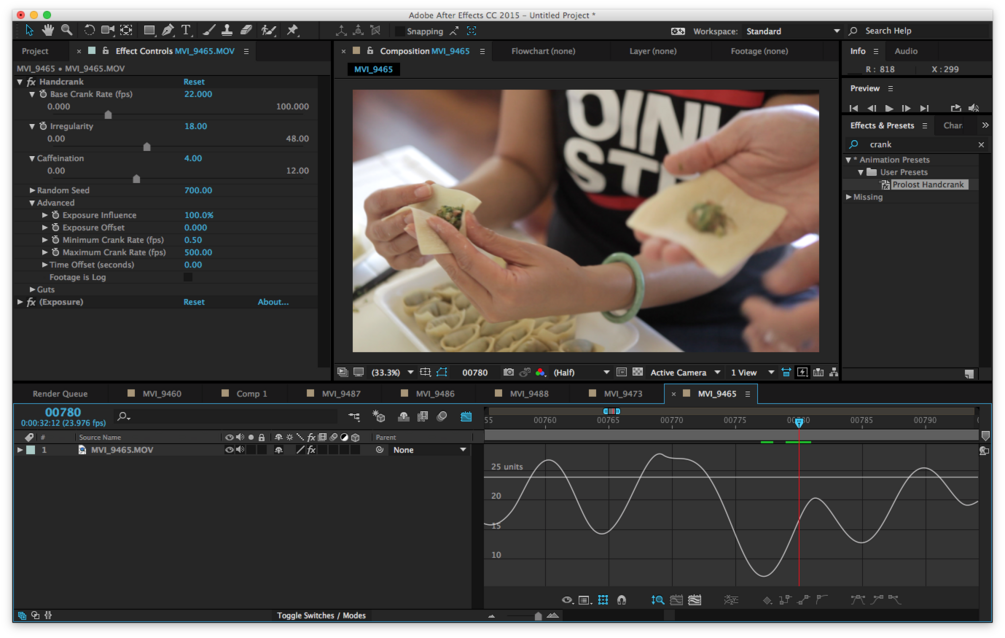Hide video of MVI_9465.MOV layer
The height and width of the screenshot is (638, 1005).
pyautogui.click(x=229, y=450)
